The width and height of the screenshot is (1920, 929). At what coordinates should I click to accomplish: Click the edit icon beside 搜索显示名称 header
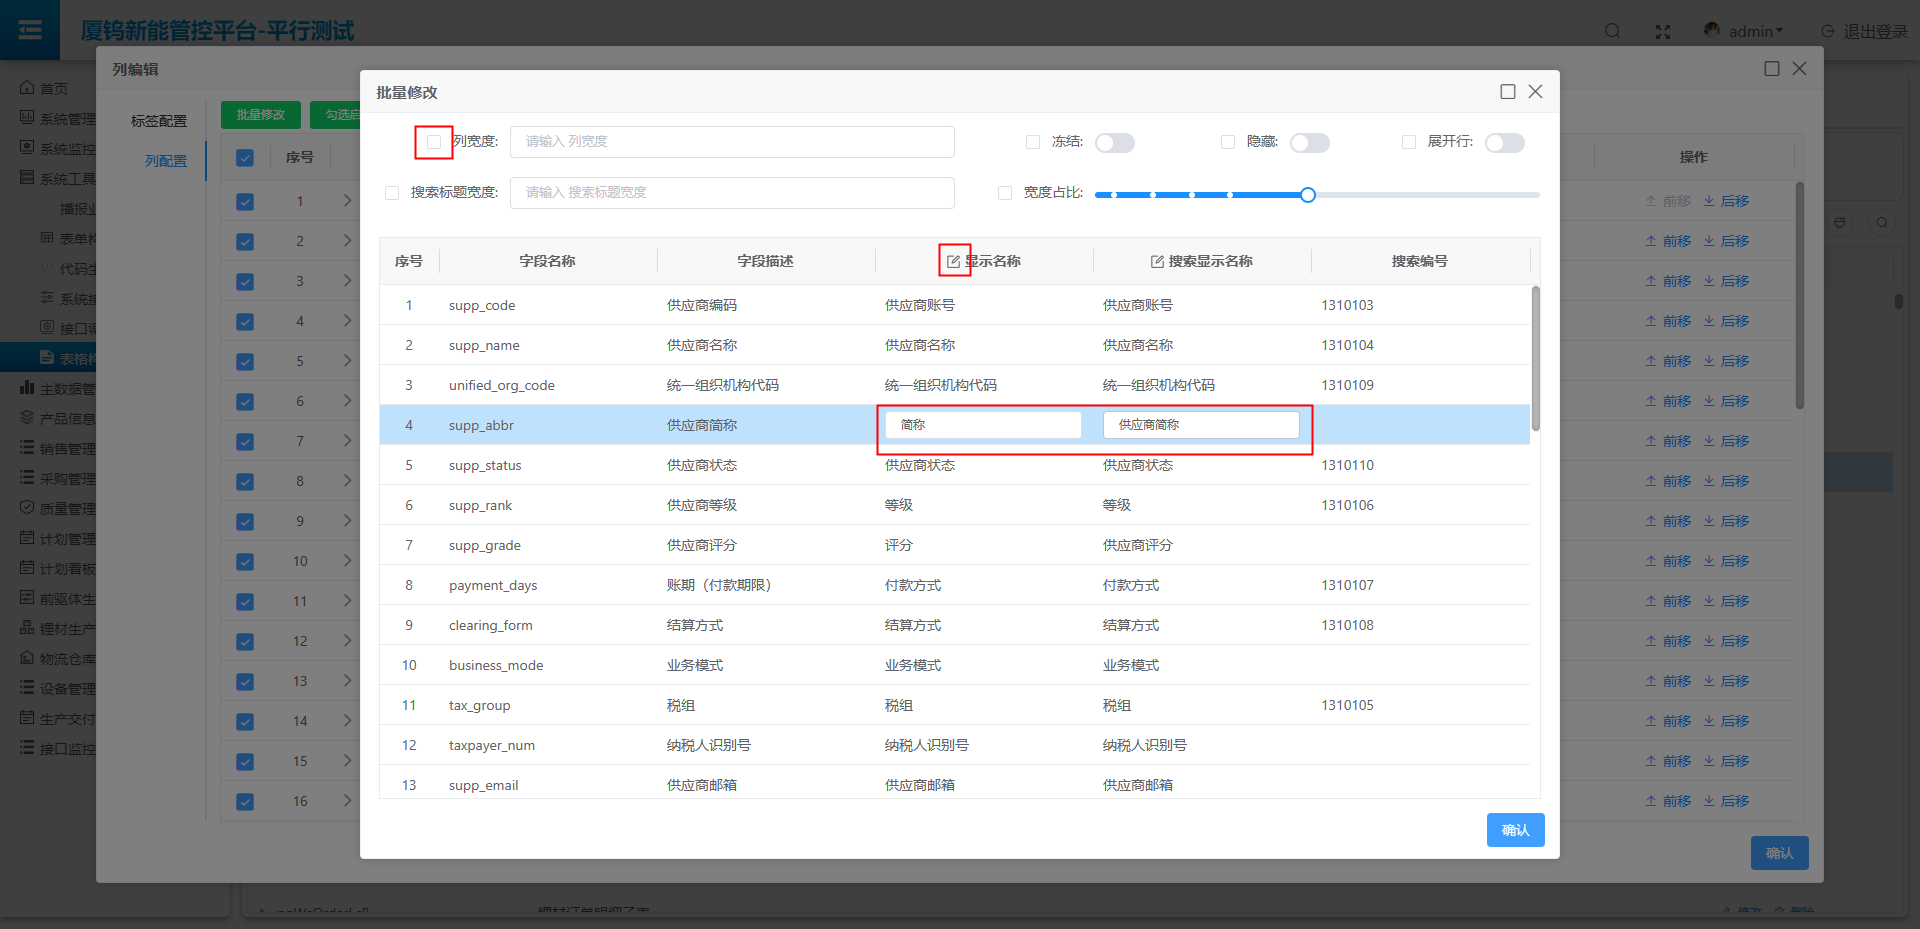(1157, 261)
